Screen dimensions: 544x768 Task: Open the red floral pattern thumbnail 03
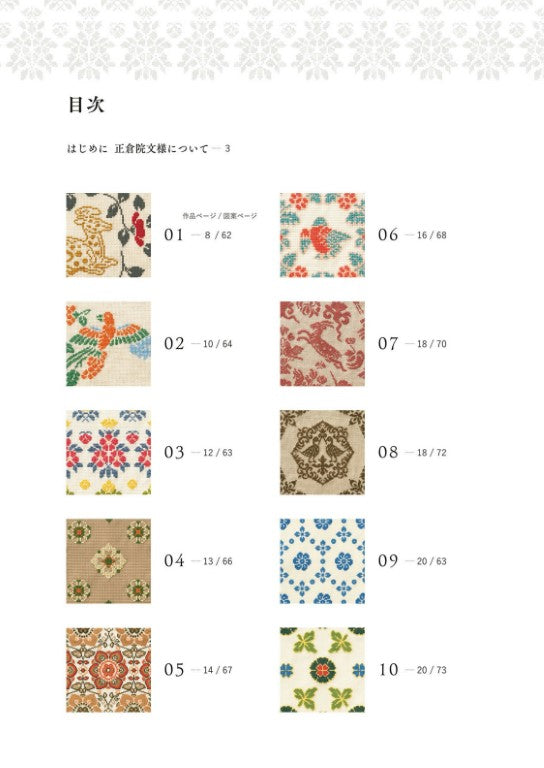(x=108, y=453)
